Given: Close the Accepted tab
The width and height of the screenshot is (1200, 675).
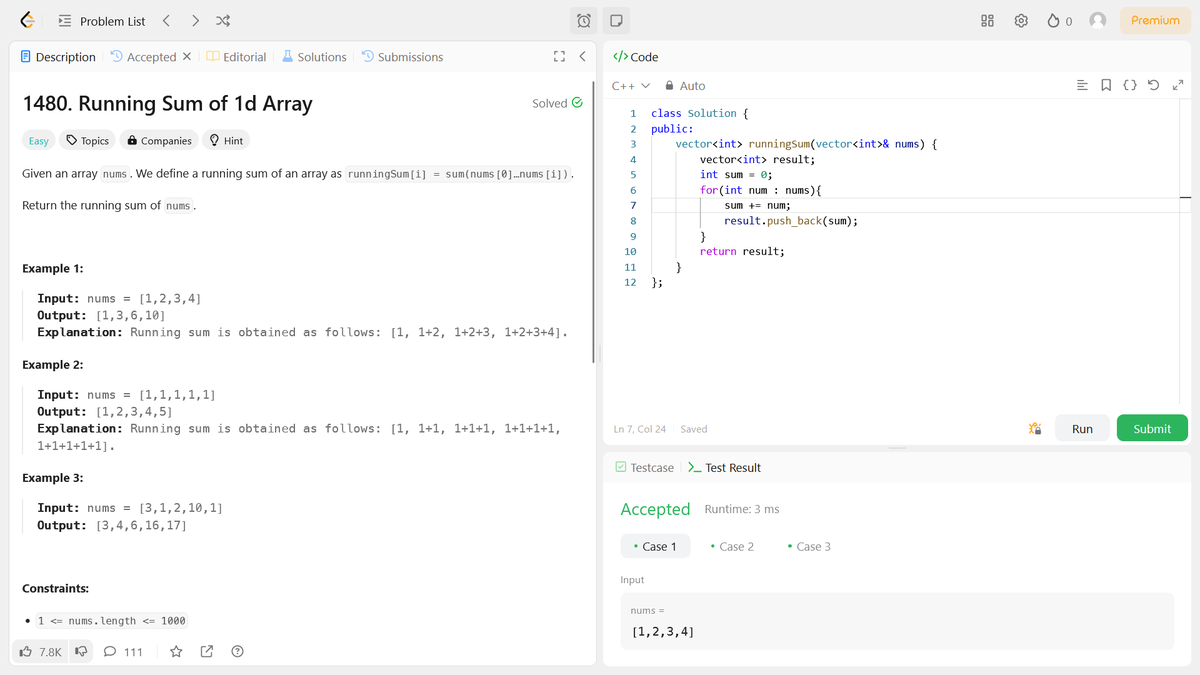Looking at the screenshot, I should (x=187, y=57).
